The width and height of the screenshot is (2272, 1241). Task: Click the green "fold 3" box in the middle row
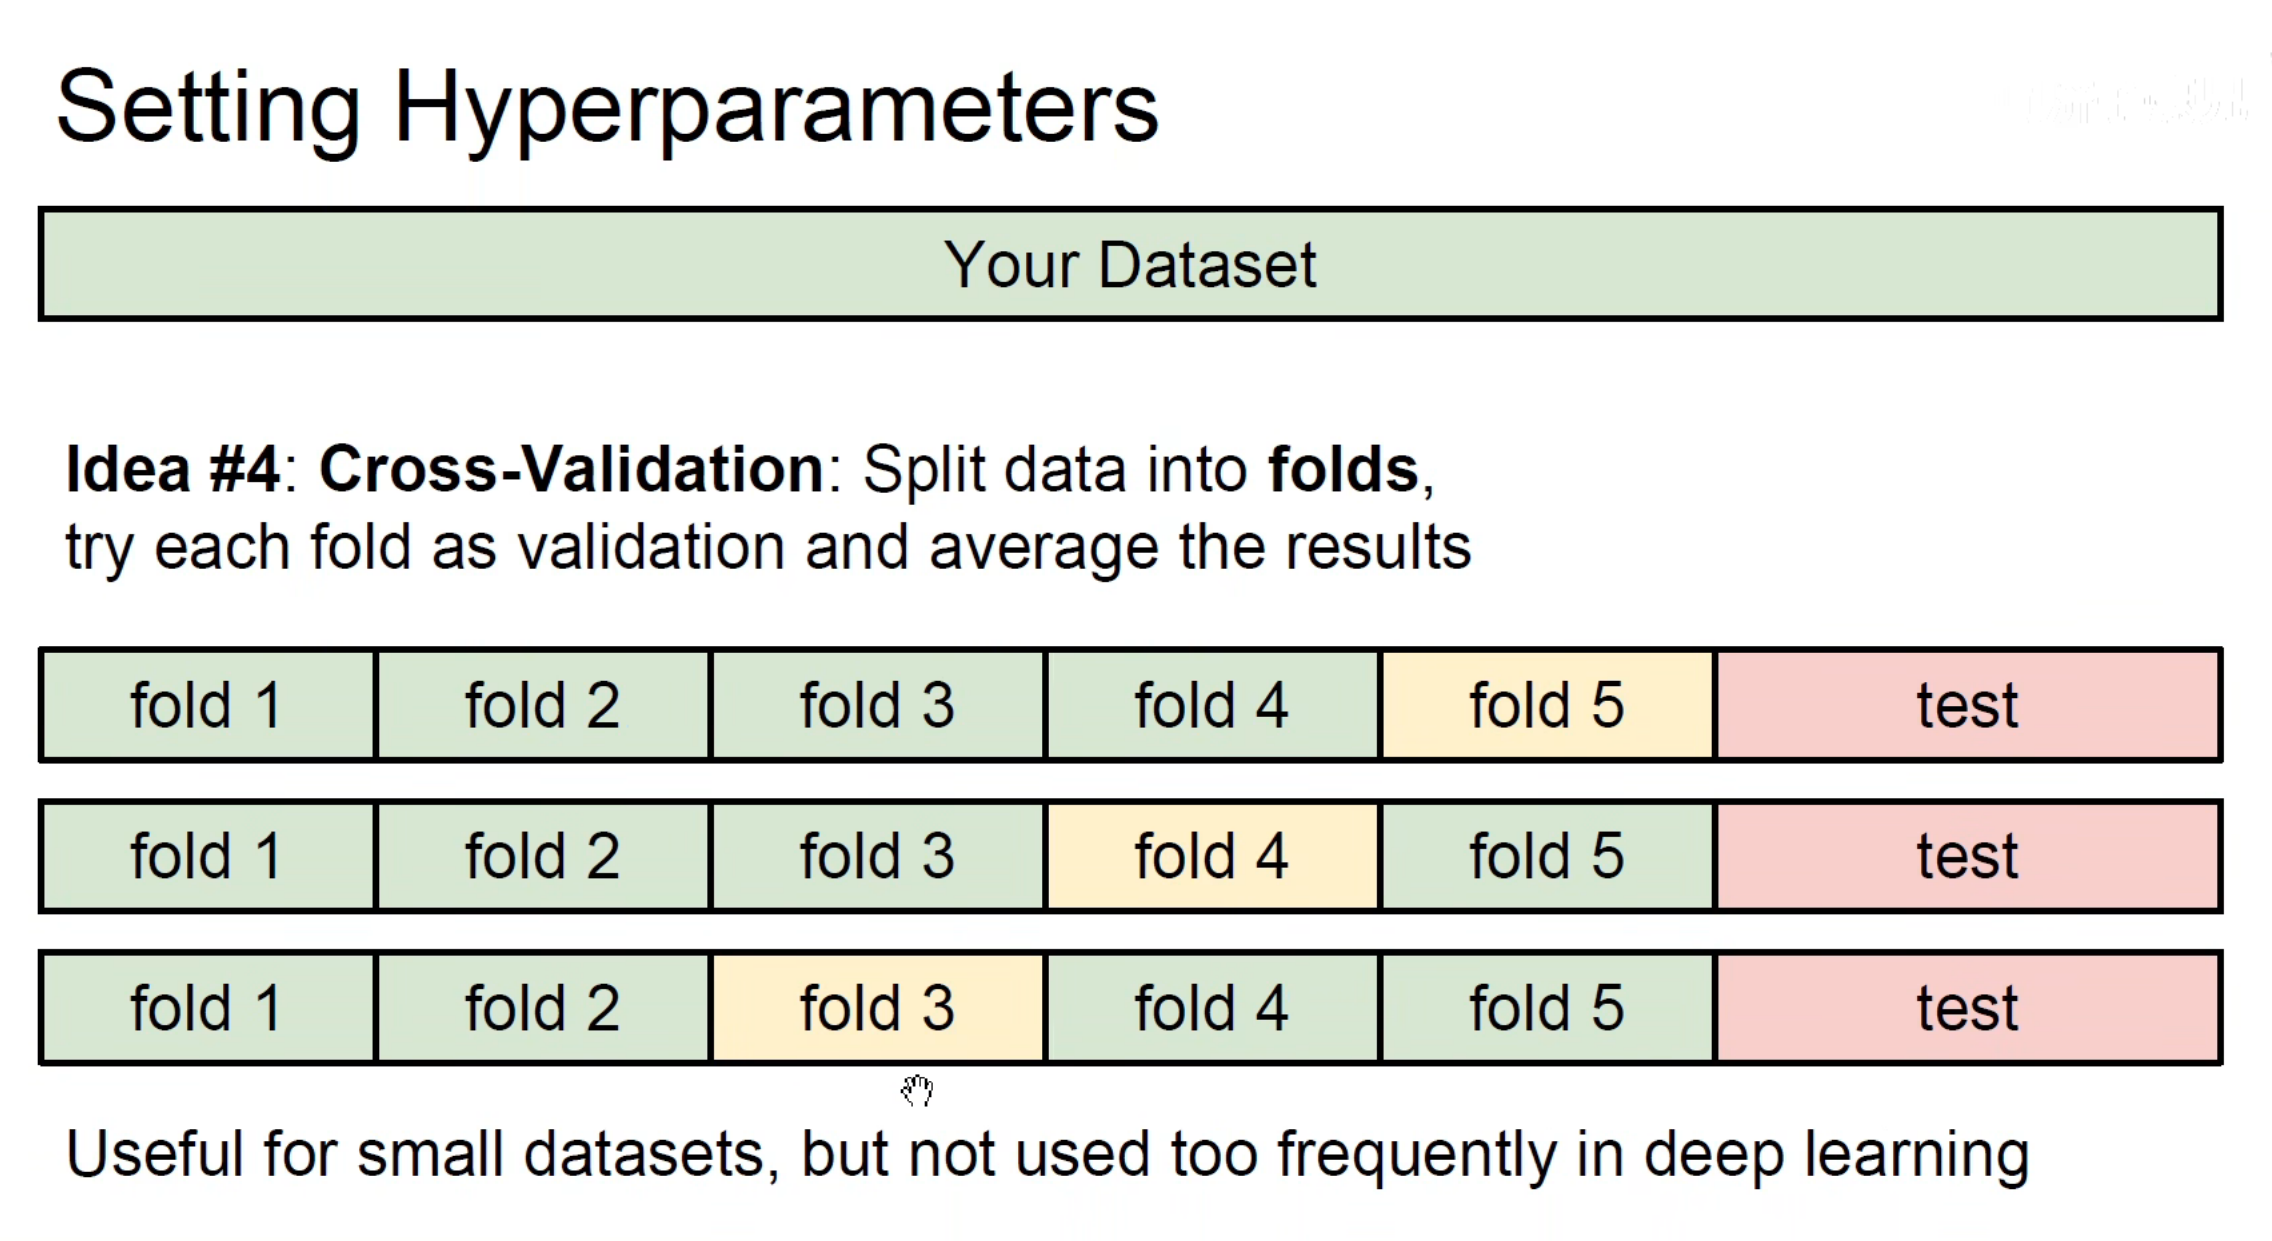tap(876, 856)
